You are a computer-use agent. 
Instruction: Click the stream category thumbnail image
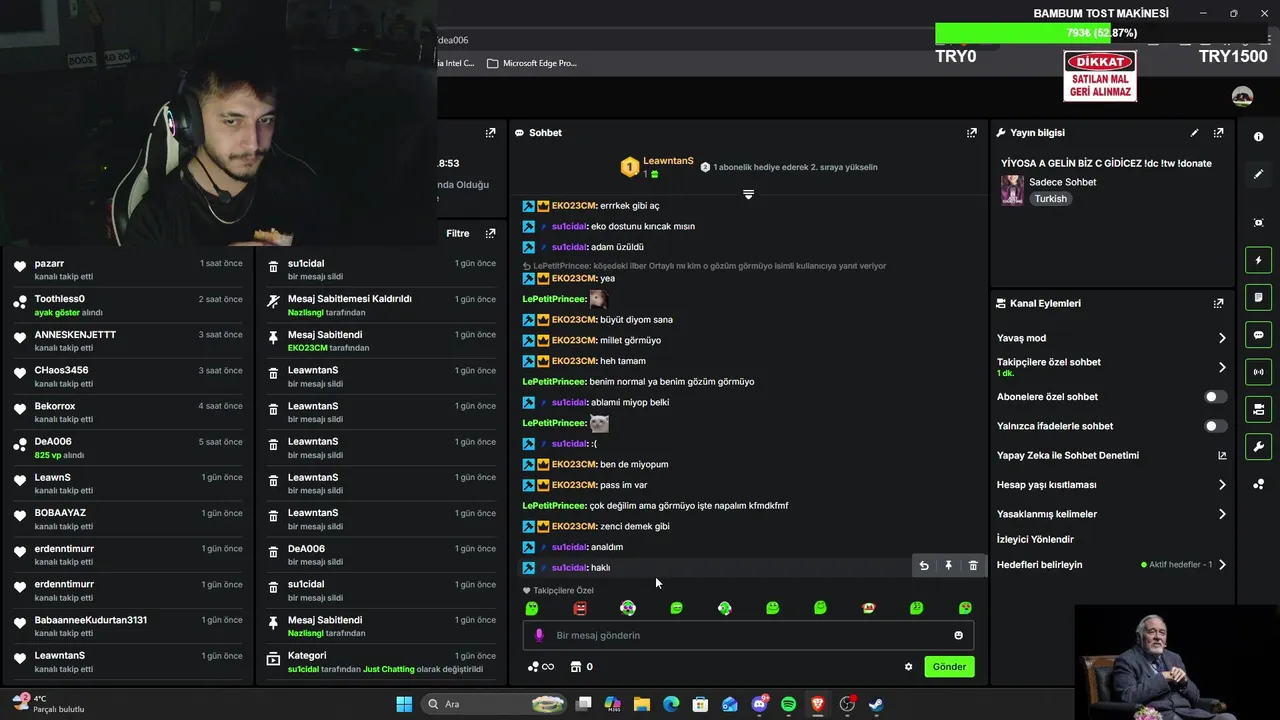click(x=1012, y=190)
